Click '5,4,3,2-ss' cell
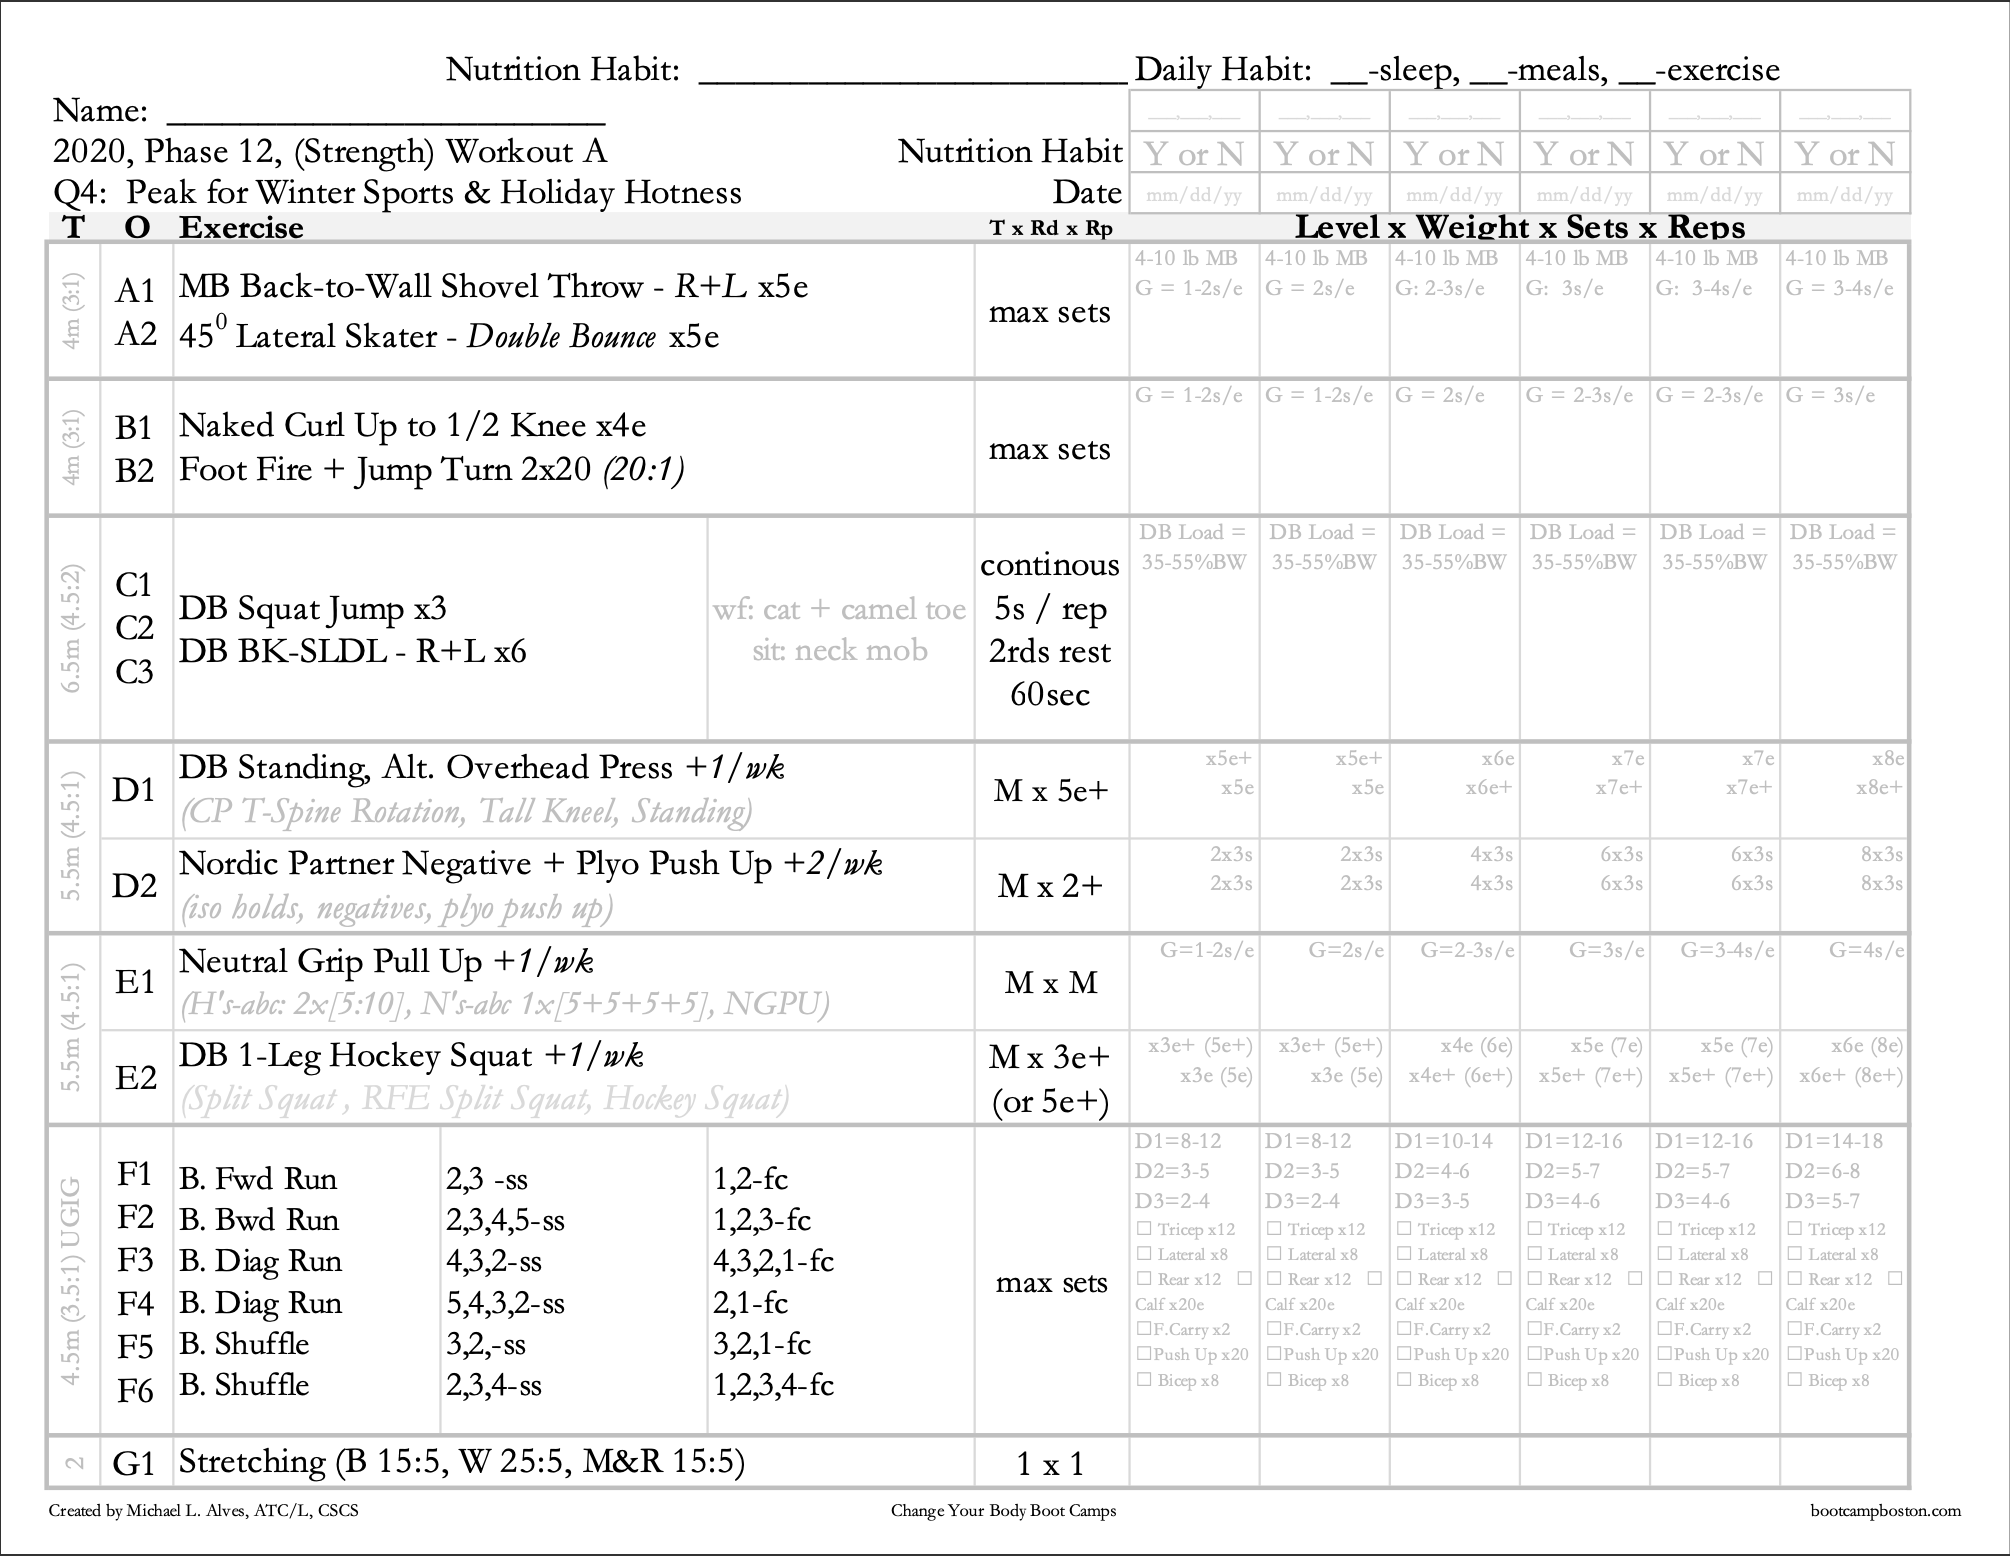This screenshot has height=1556, width=2010. [x=505, y=1303]
